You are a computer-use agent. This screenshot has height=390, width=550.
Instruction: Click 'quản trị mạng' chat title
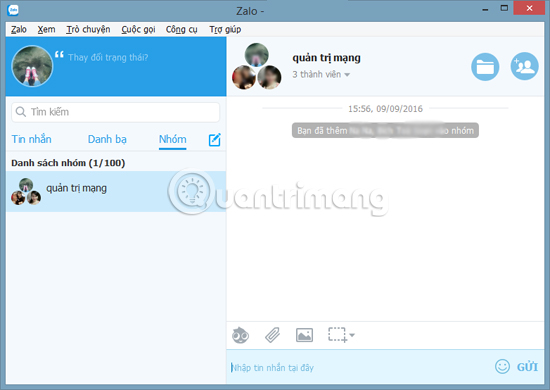(x=326, y=58)
